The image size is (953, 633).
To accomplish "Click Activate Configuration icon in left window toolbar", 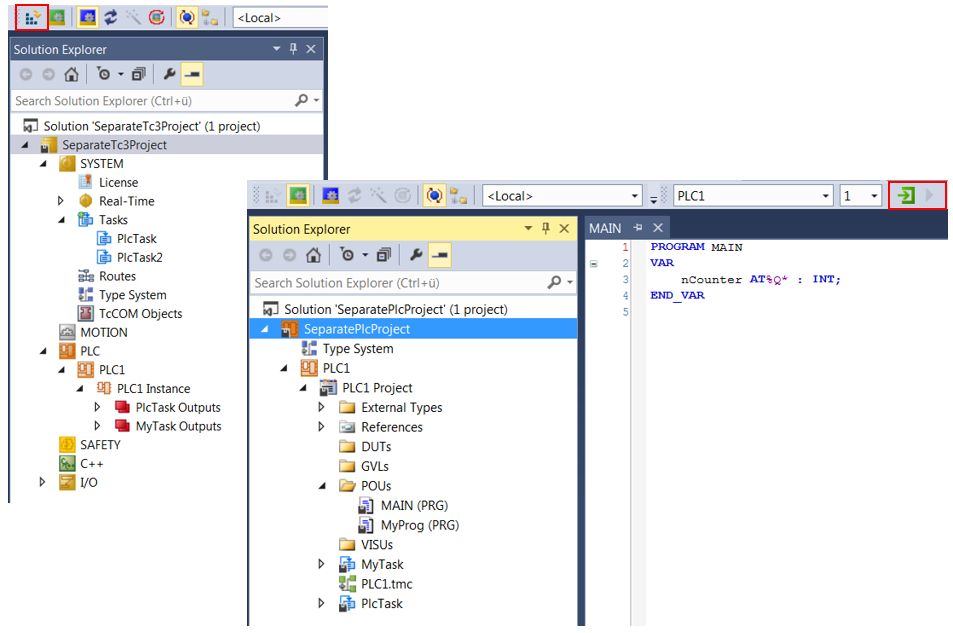I will point(32,17).
